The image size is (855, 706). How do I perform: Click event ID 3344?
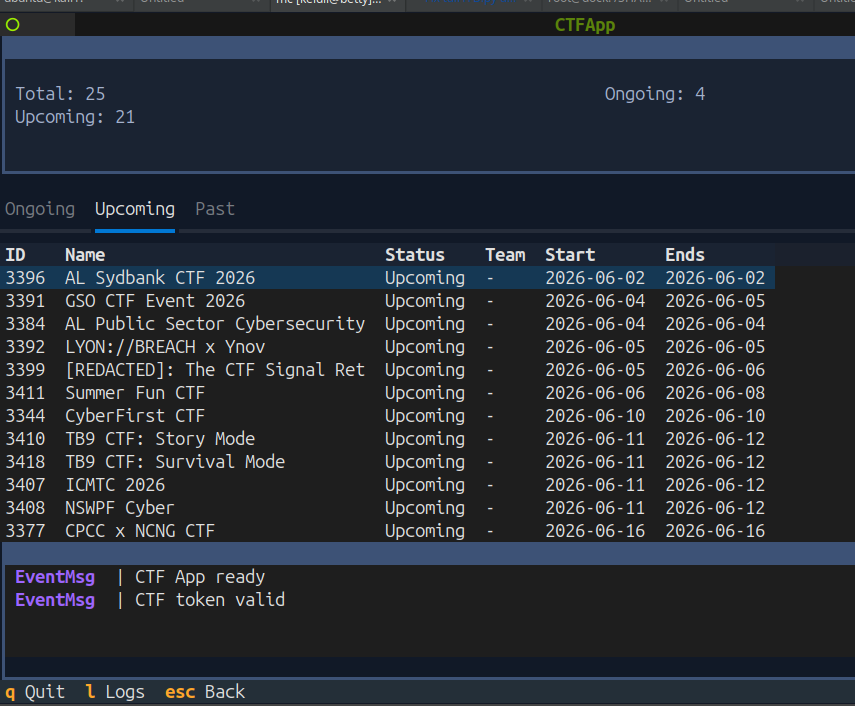point(25,416)
